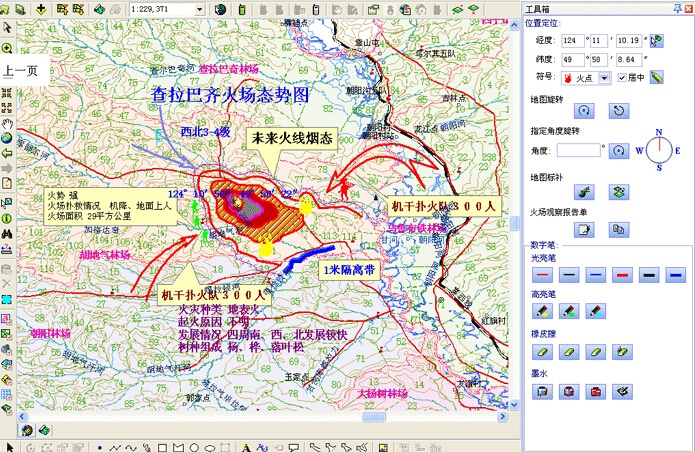Click the pencil button next to 居中
The height and width of the screenshot is (452, 695).
pyautogui.click(x=657, y=78)
